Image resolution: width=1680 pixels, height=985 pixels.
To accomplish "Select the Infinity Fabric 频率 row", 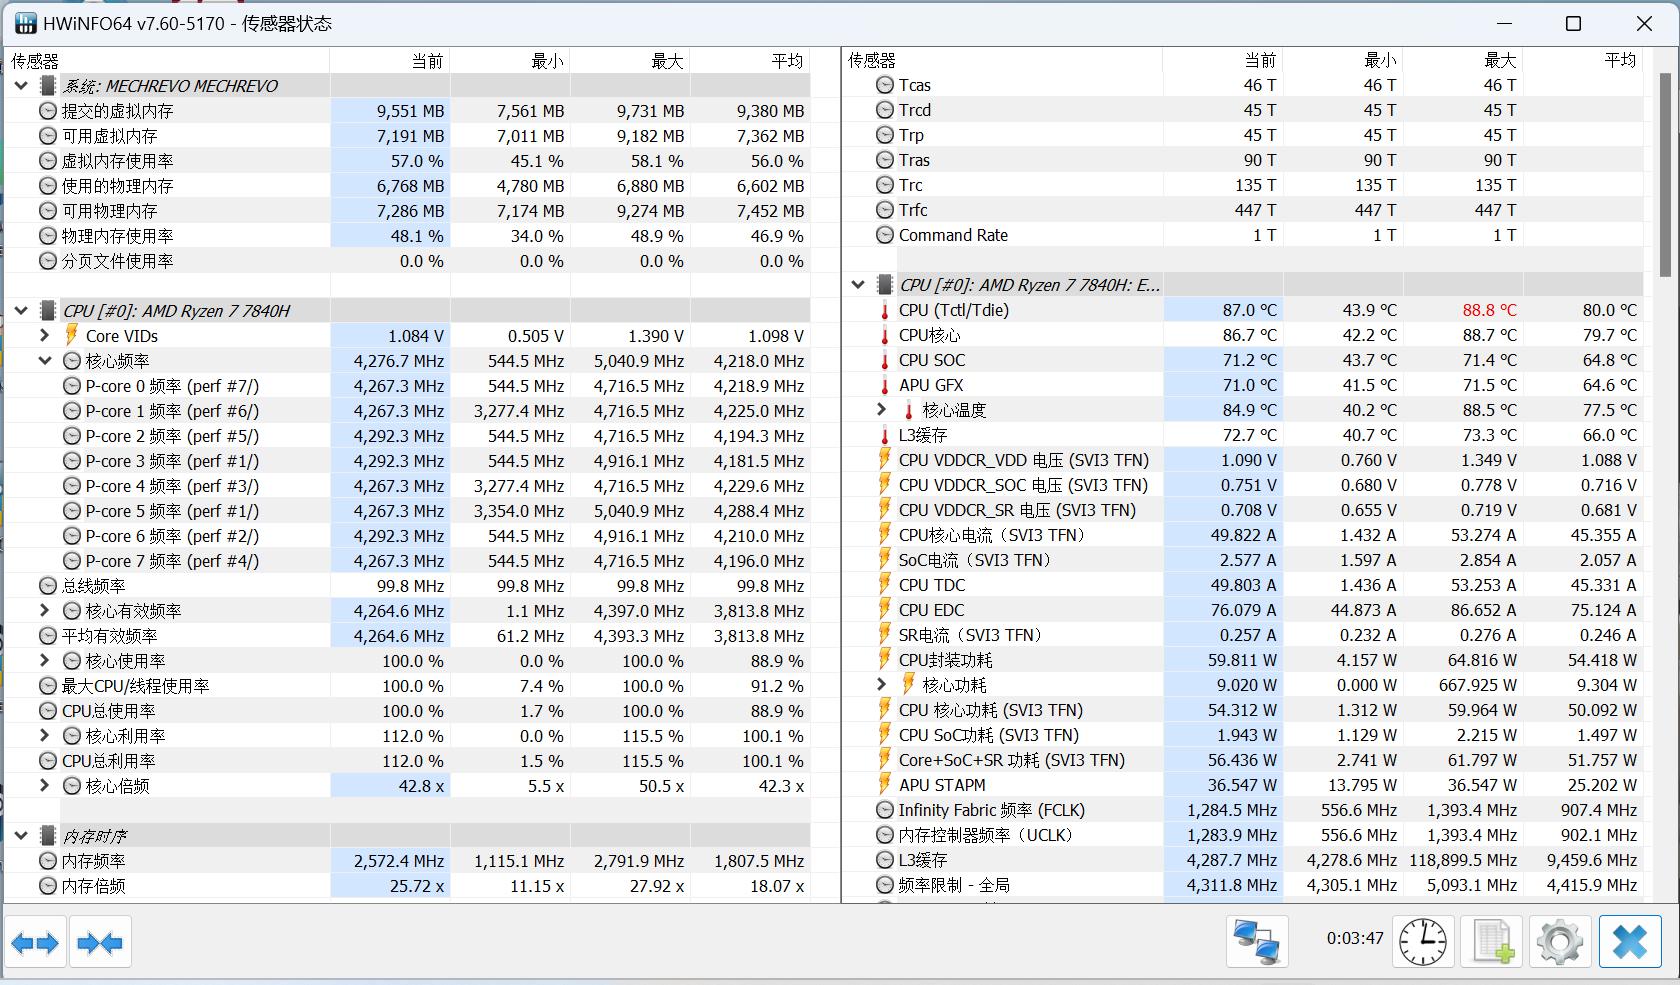I will click(x=1000, y=810).
